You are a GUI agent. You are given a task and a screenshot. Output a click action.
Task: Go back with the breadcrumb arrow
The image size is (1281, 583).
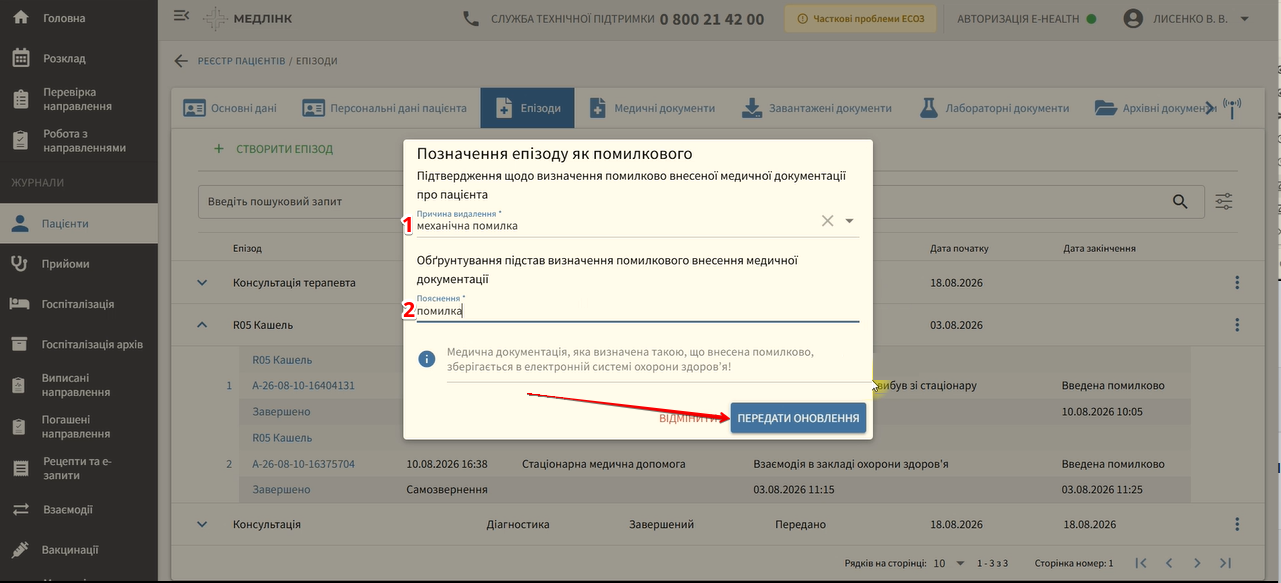[x=181, y=61]
